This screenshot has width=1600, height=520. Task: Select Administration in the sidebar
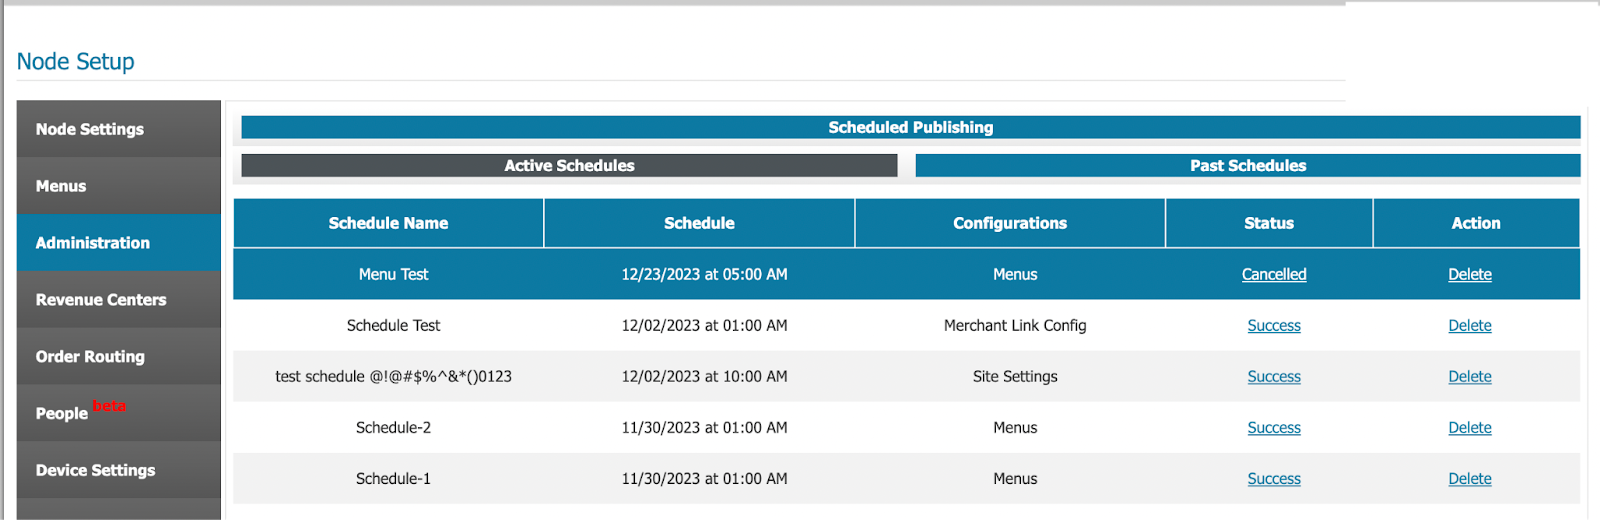coord(118,243)
